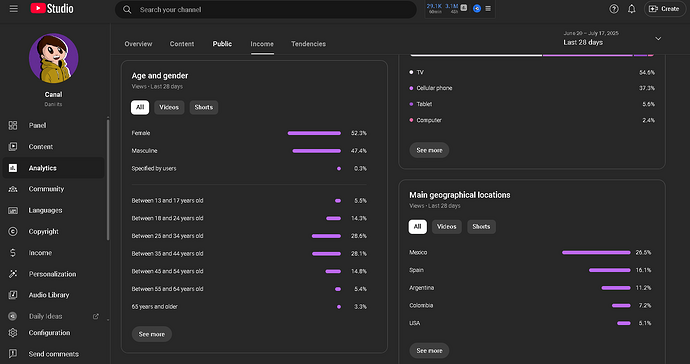
Task: Click the Configuration gear icon
Action: click(13, 333)
